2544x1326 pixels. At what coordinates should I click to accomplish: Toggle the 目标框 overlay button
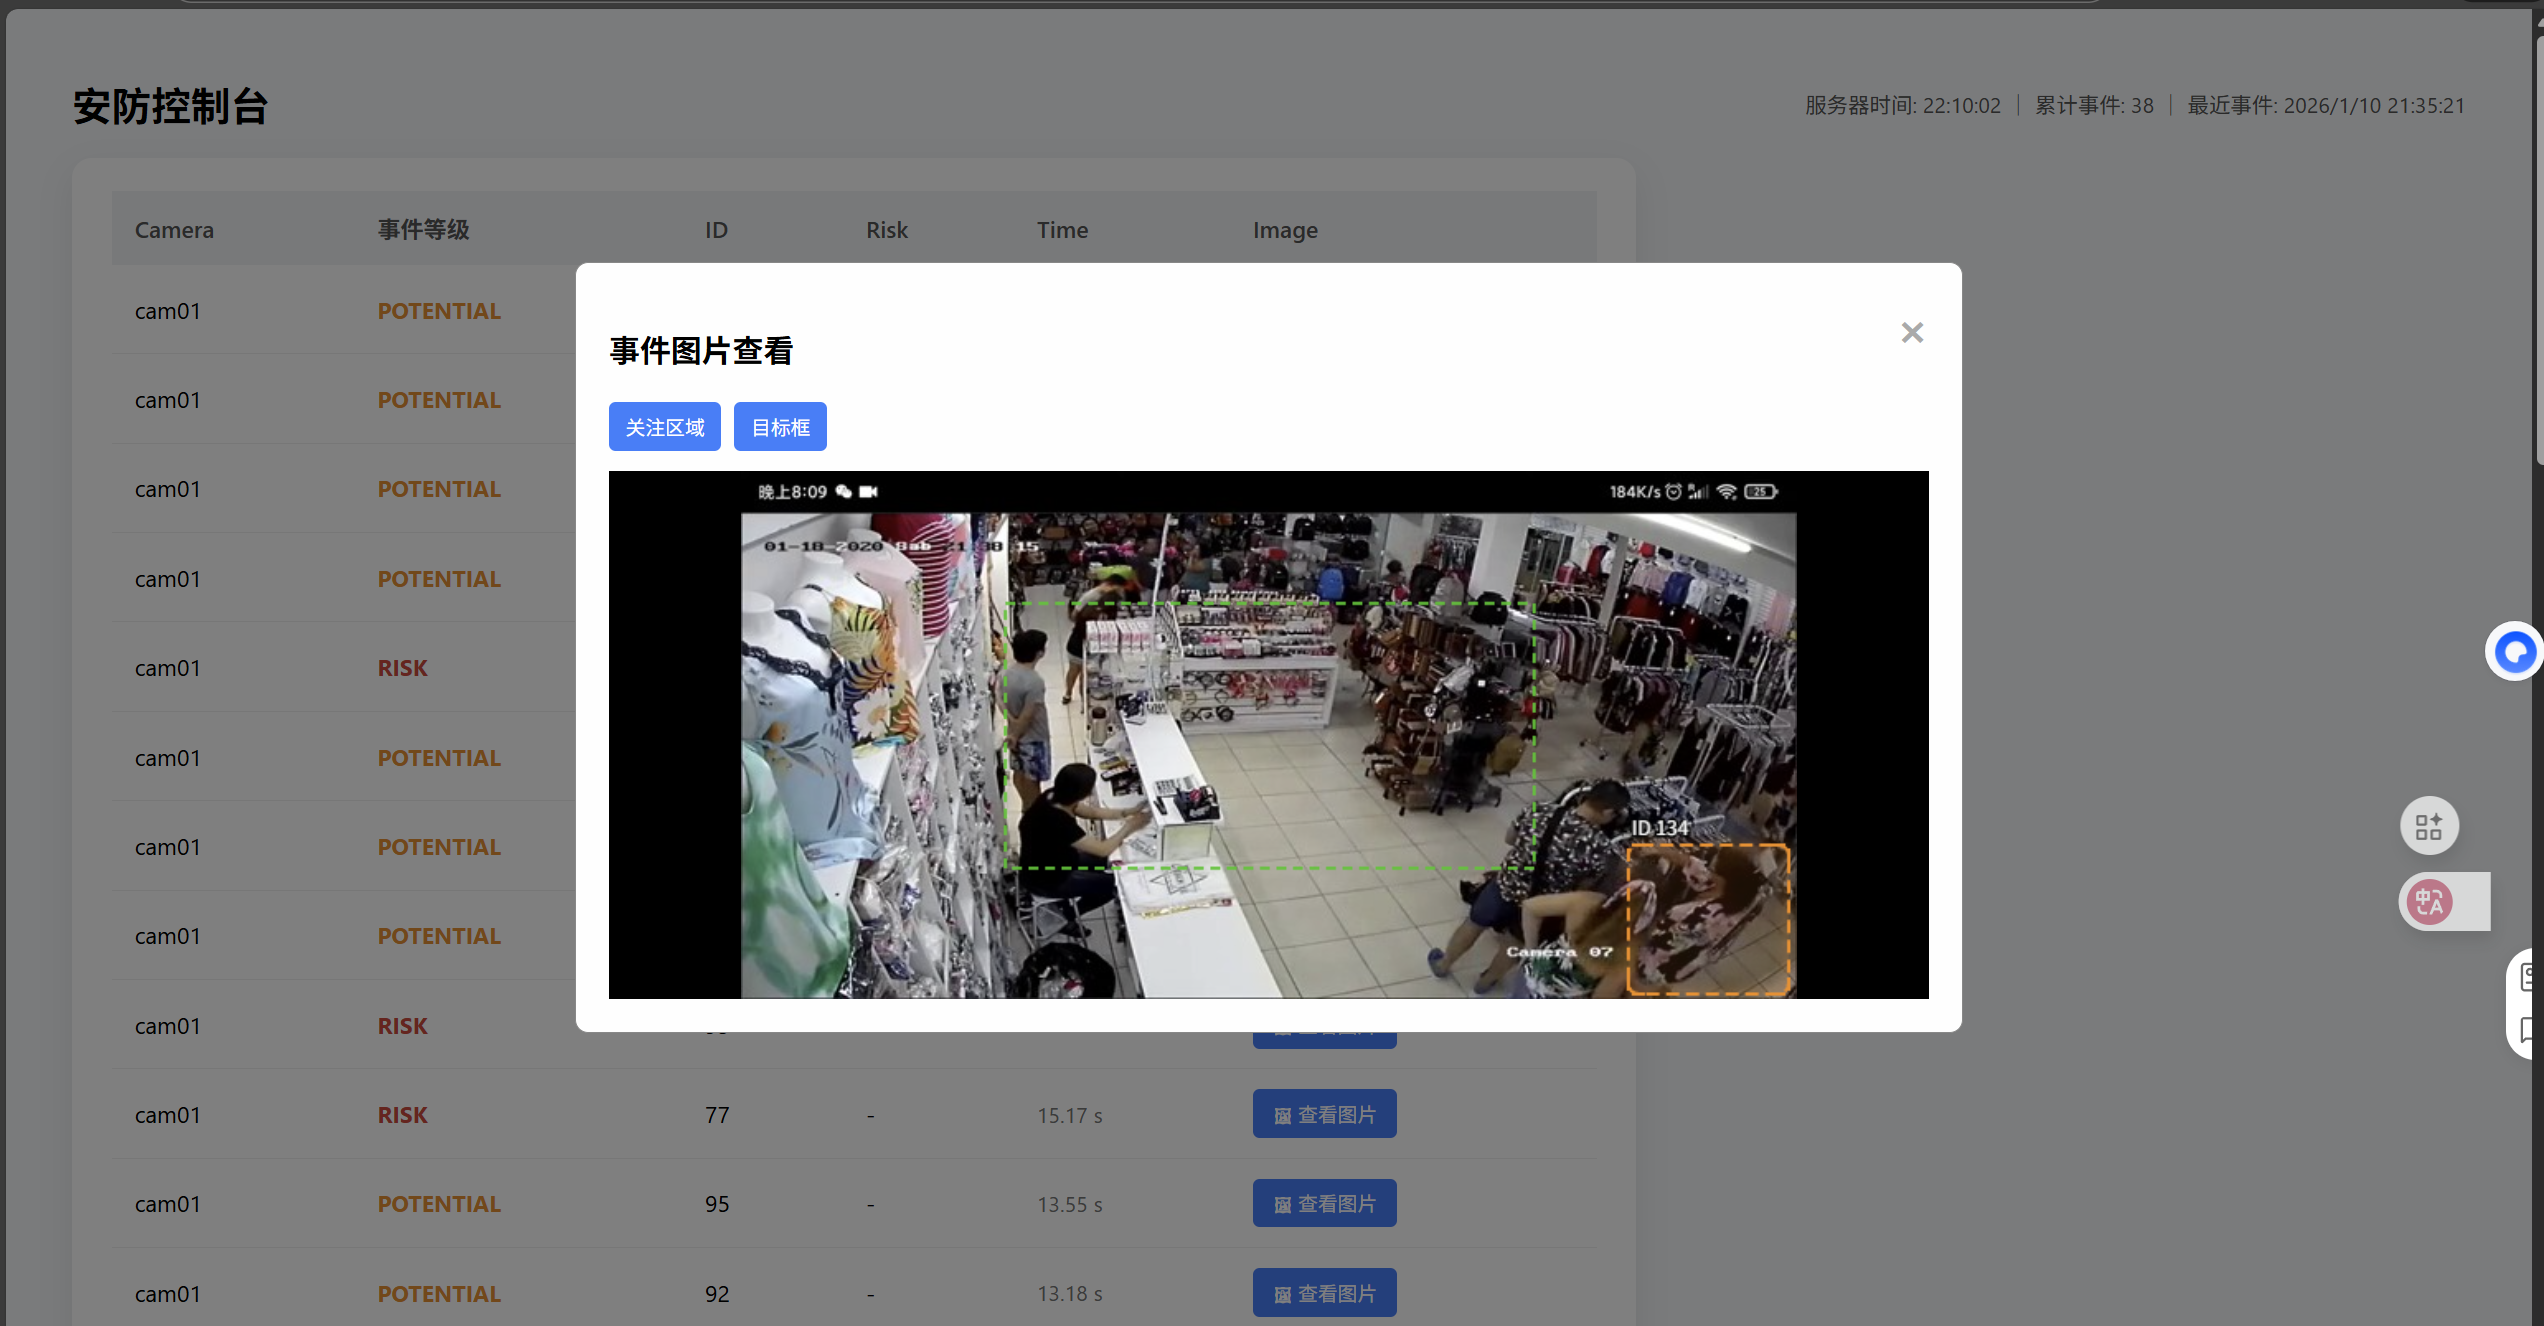[780, 427]
